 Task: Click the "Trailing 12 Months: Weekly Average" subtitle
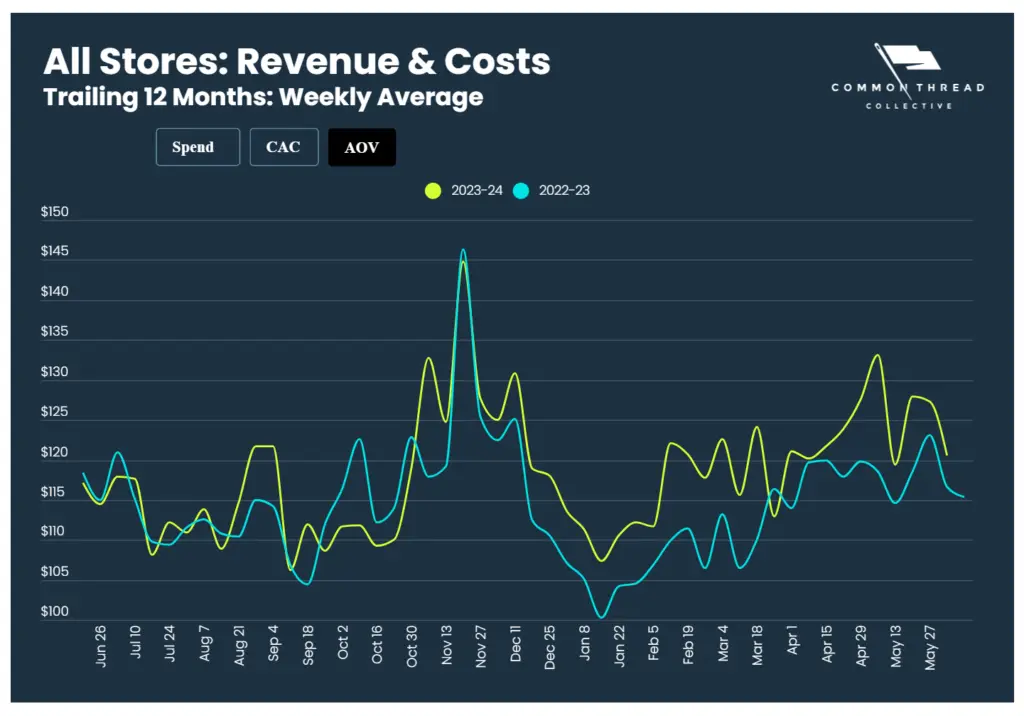(263, 97)
